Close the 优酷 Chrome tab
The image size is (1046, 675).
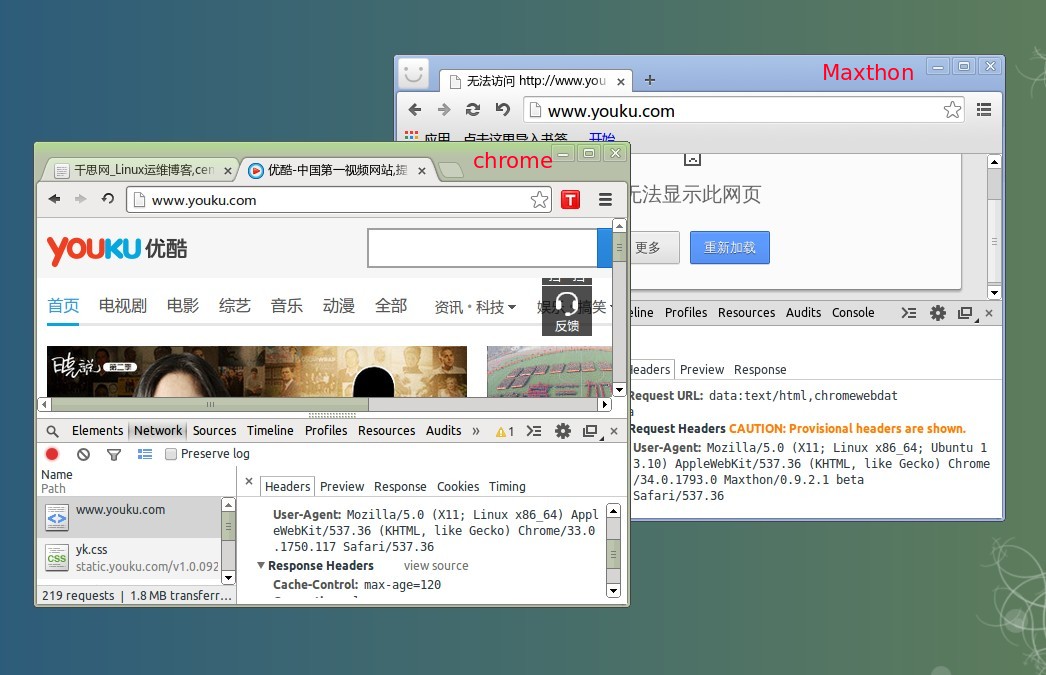(x=422, y=171)
